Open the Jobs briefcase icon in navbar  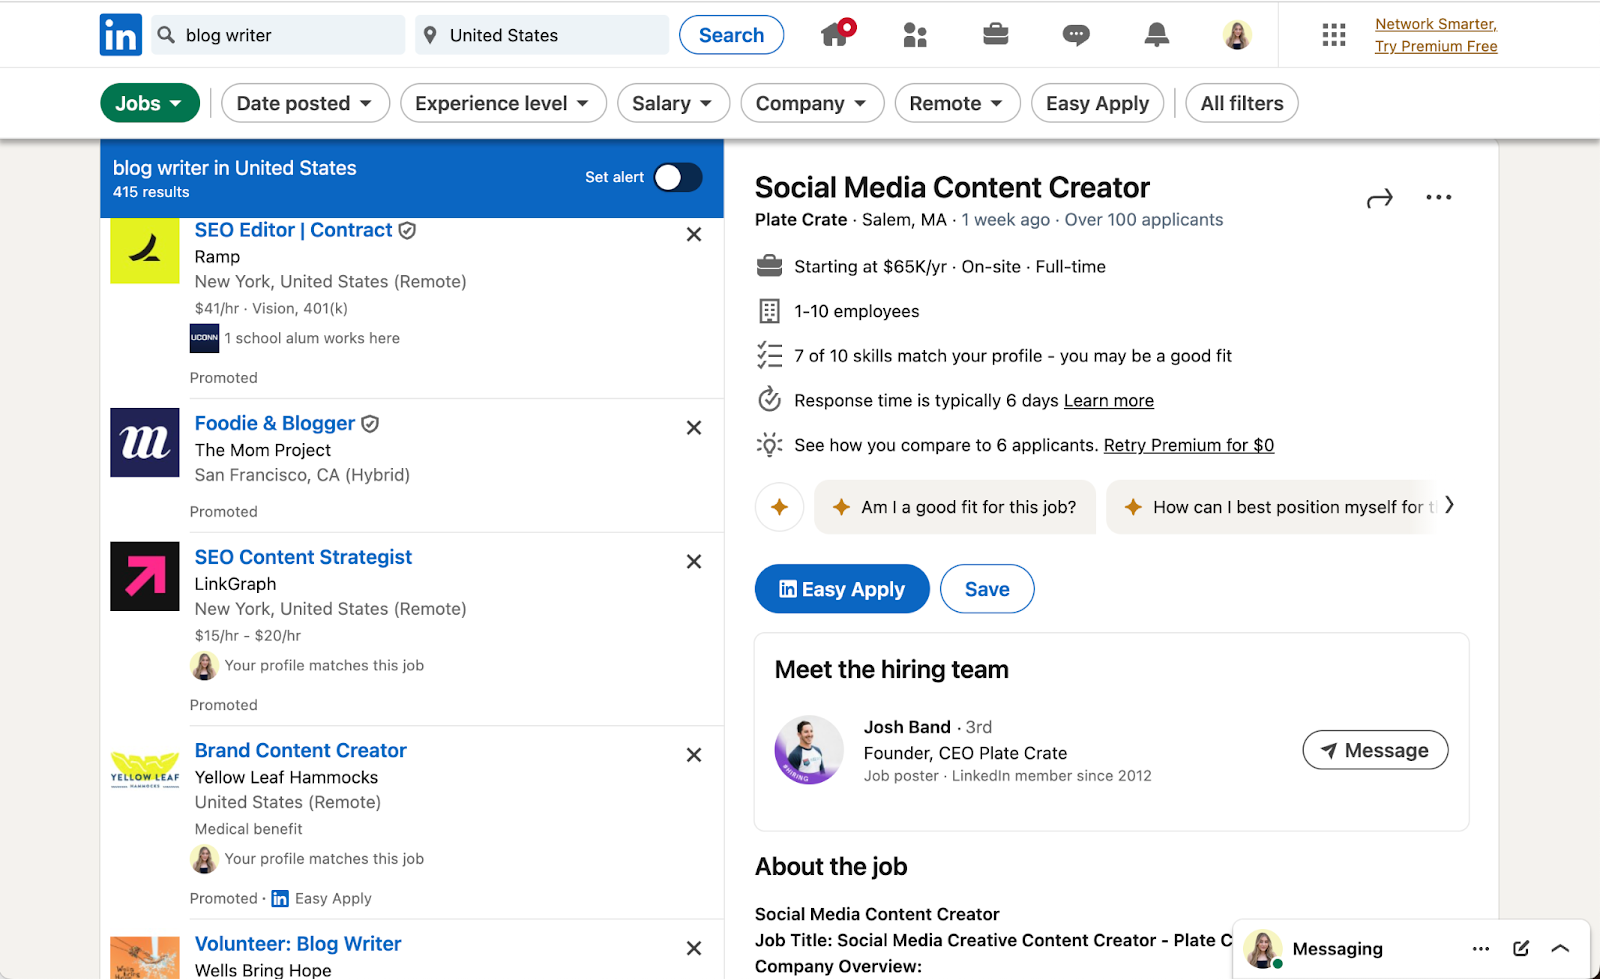(x=995, y=35)
